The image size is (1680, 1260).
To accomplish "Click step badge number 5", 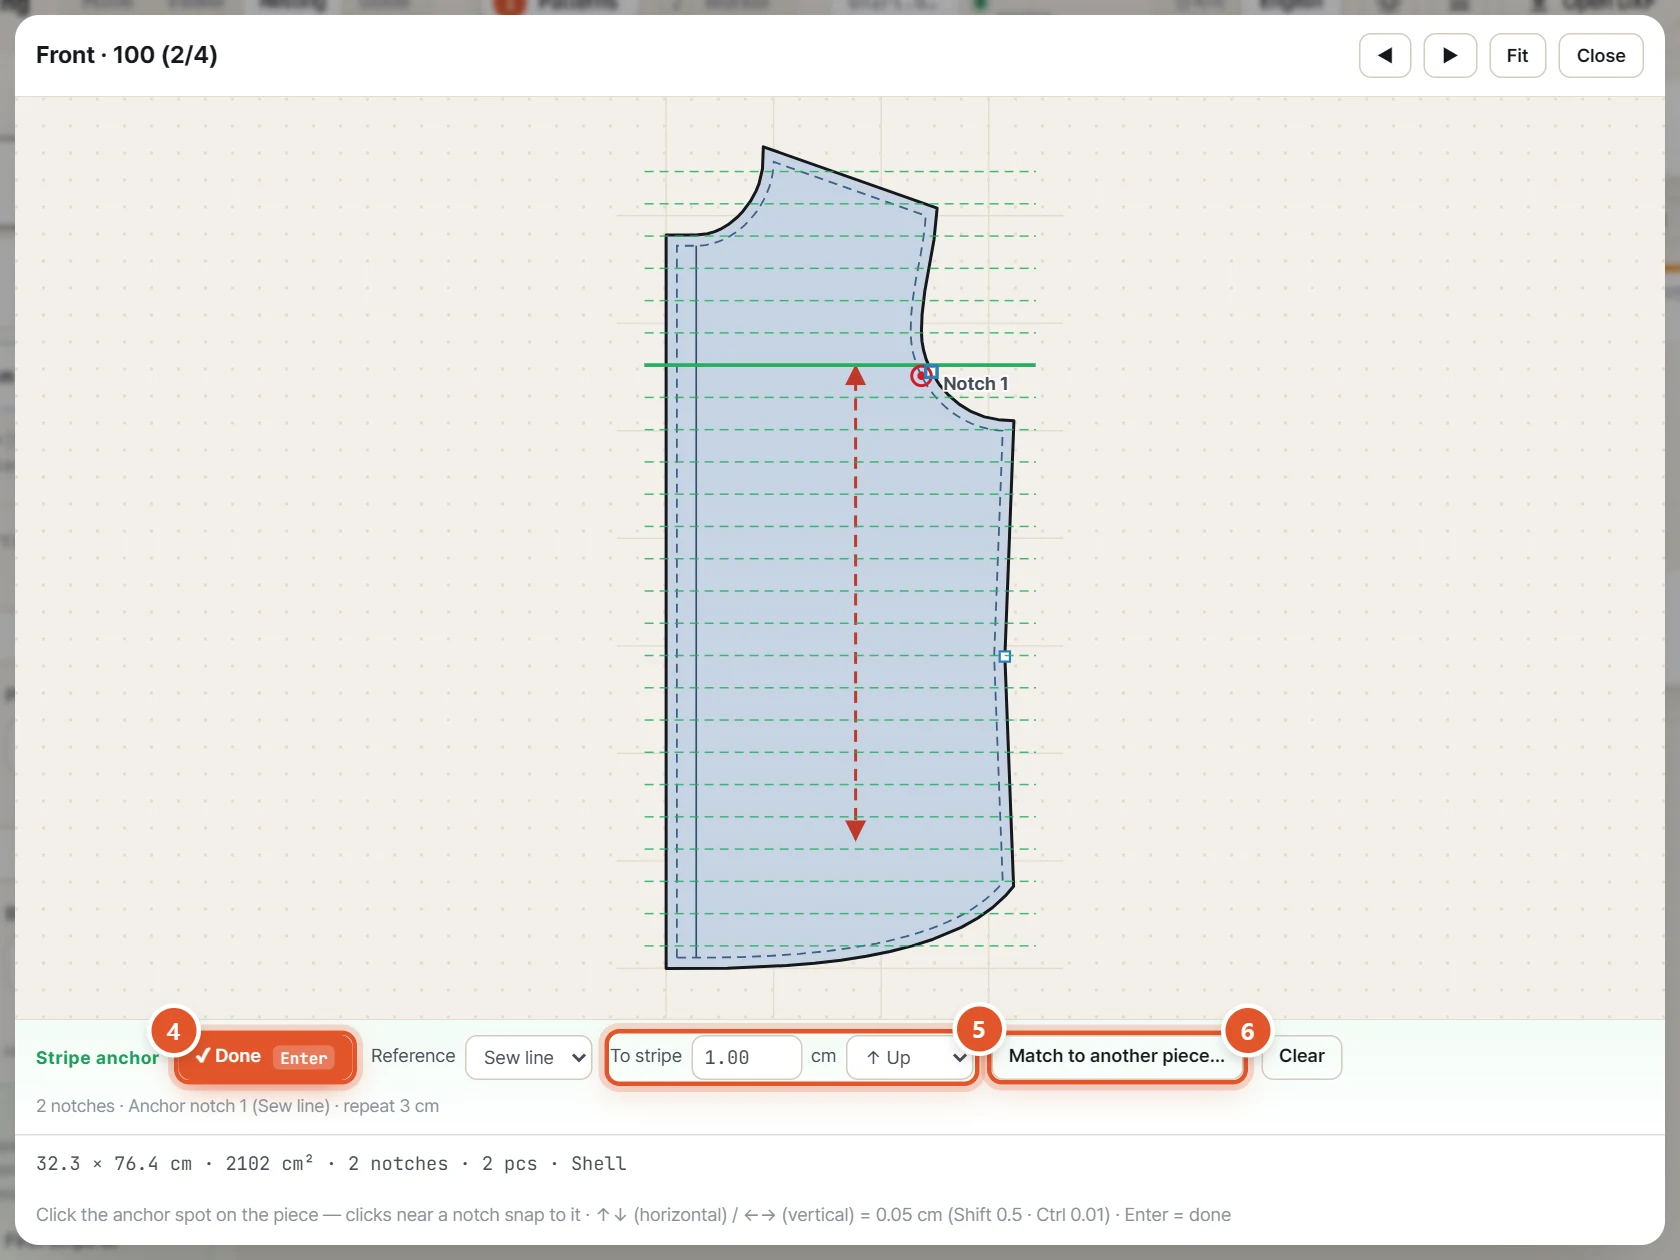I will (x=979, y=1030).
